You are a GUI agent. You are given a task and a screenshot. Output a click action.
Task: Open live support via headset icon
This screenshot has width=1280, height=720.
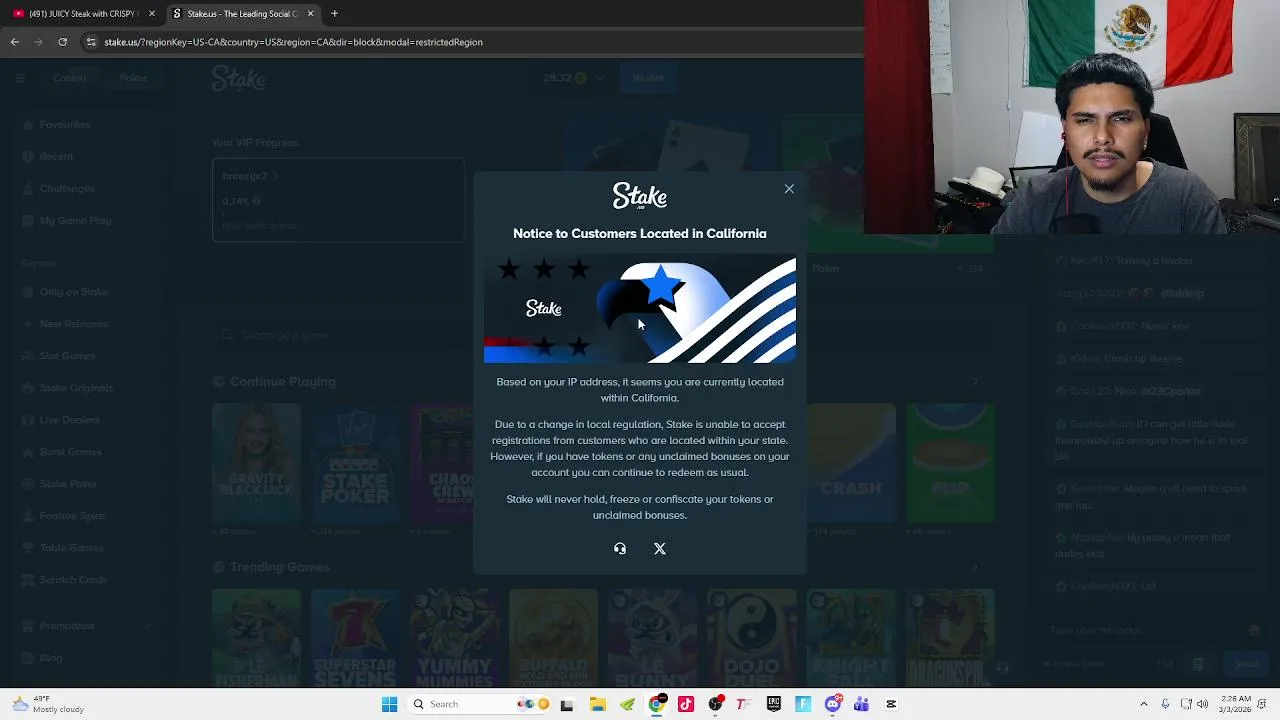(620, 548)
